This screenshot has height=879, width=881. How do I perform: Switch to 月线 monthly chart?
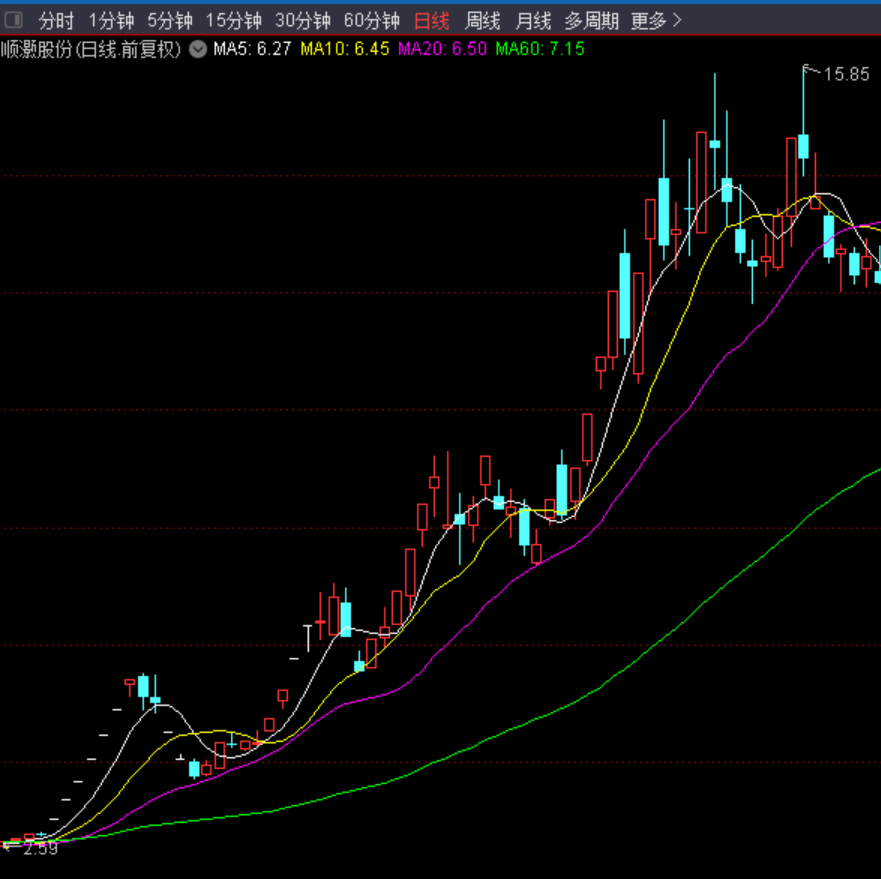pyautogui.click(x=533, y=21)
